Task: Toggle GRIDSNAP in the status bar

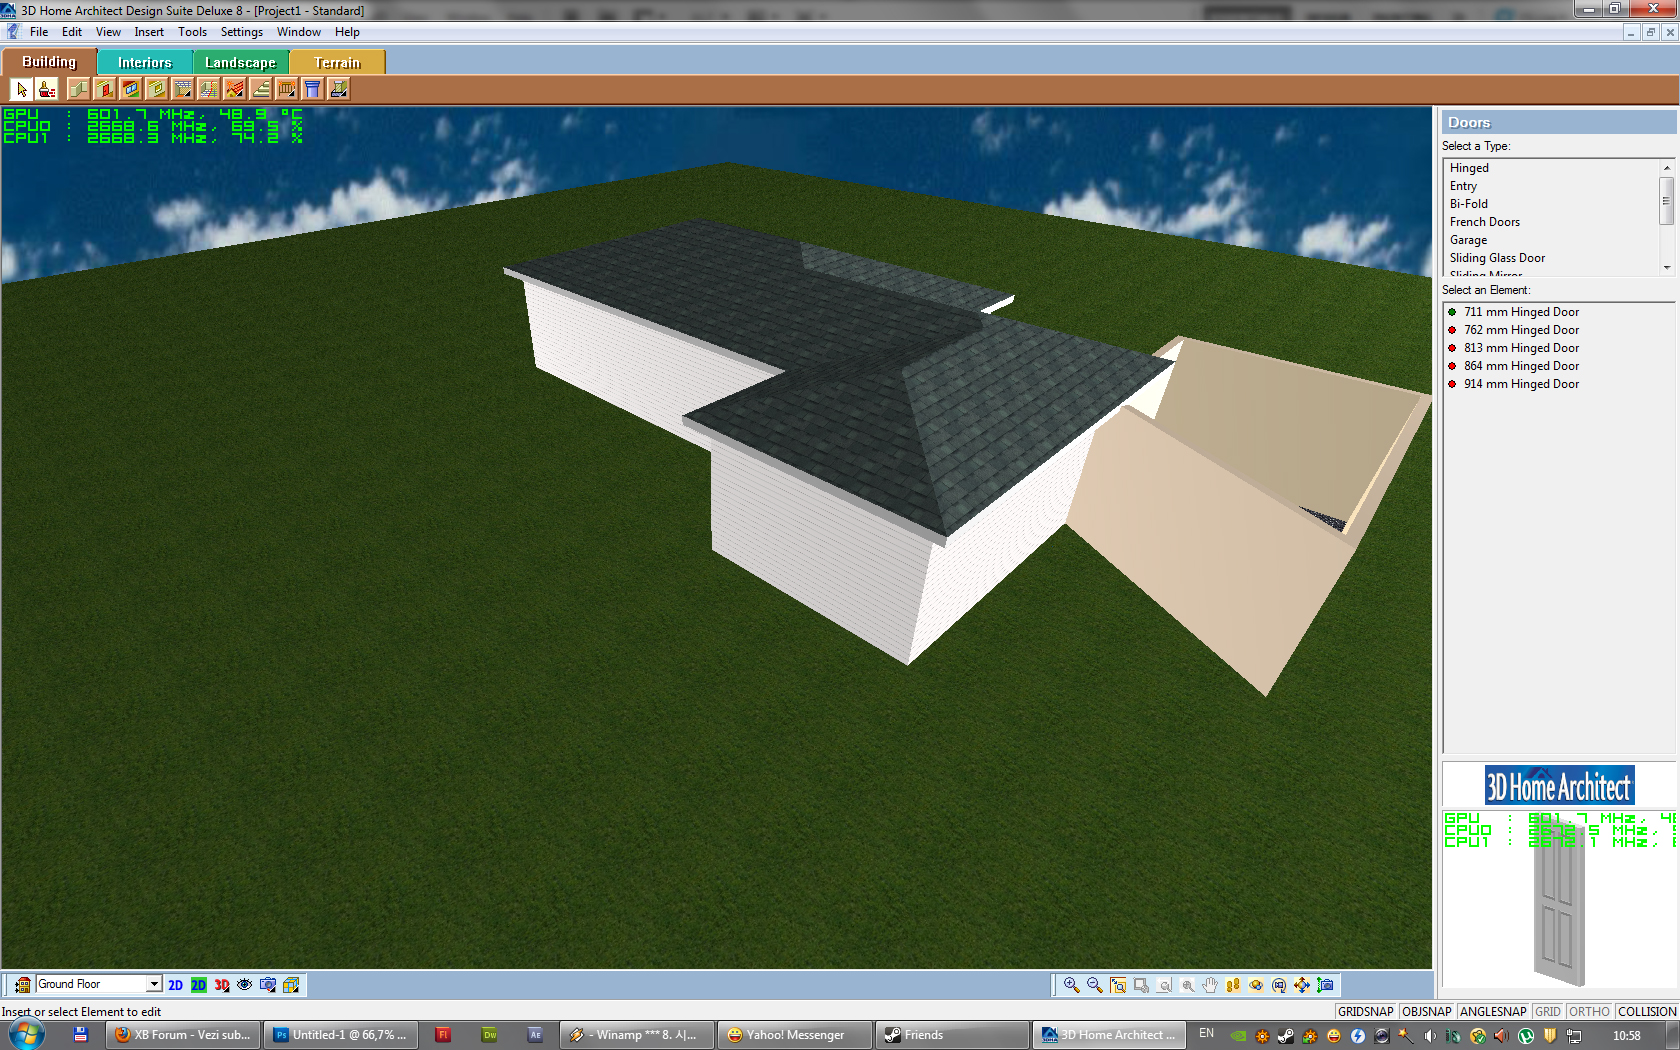Action: 1365,1012
